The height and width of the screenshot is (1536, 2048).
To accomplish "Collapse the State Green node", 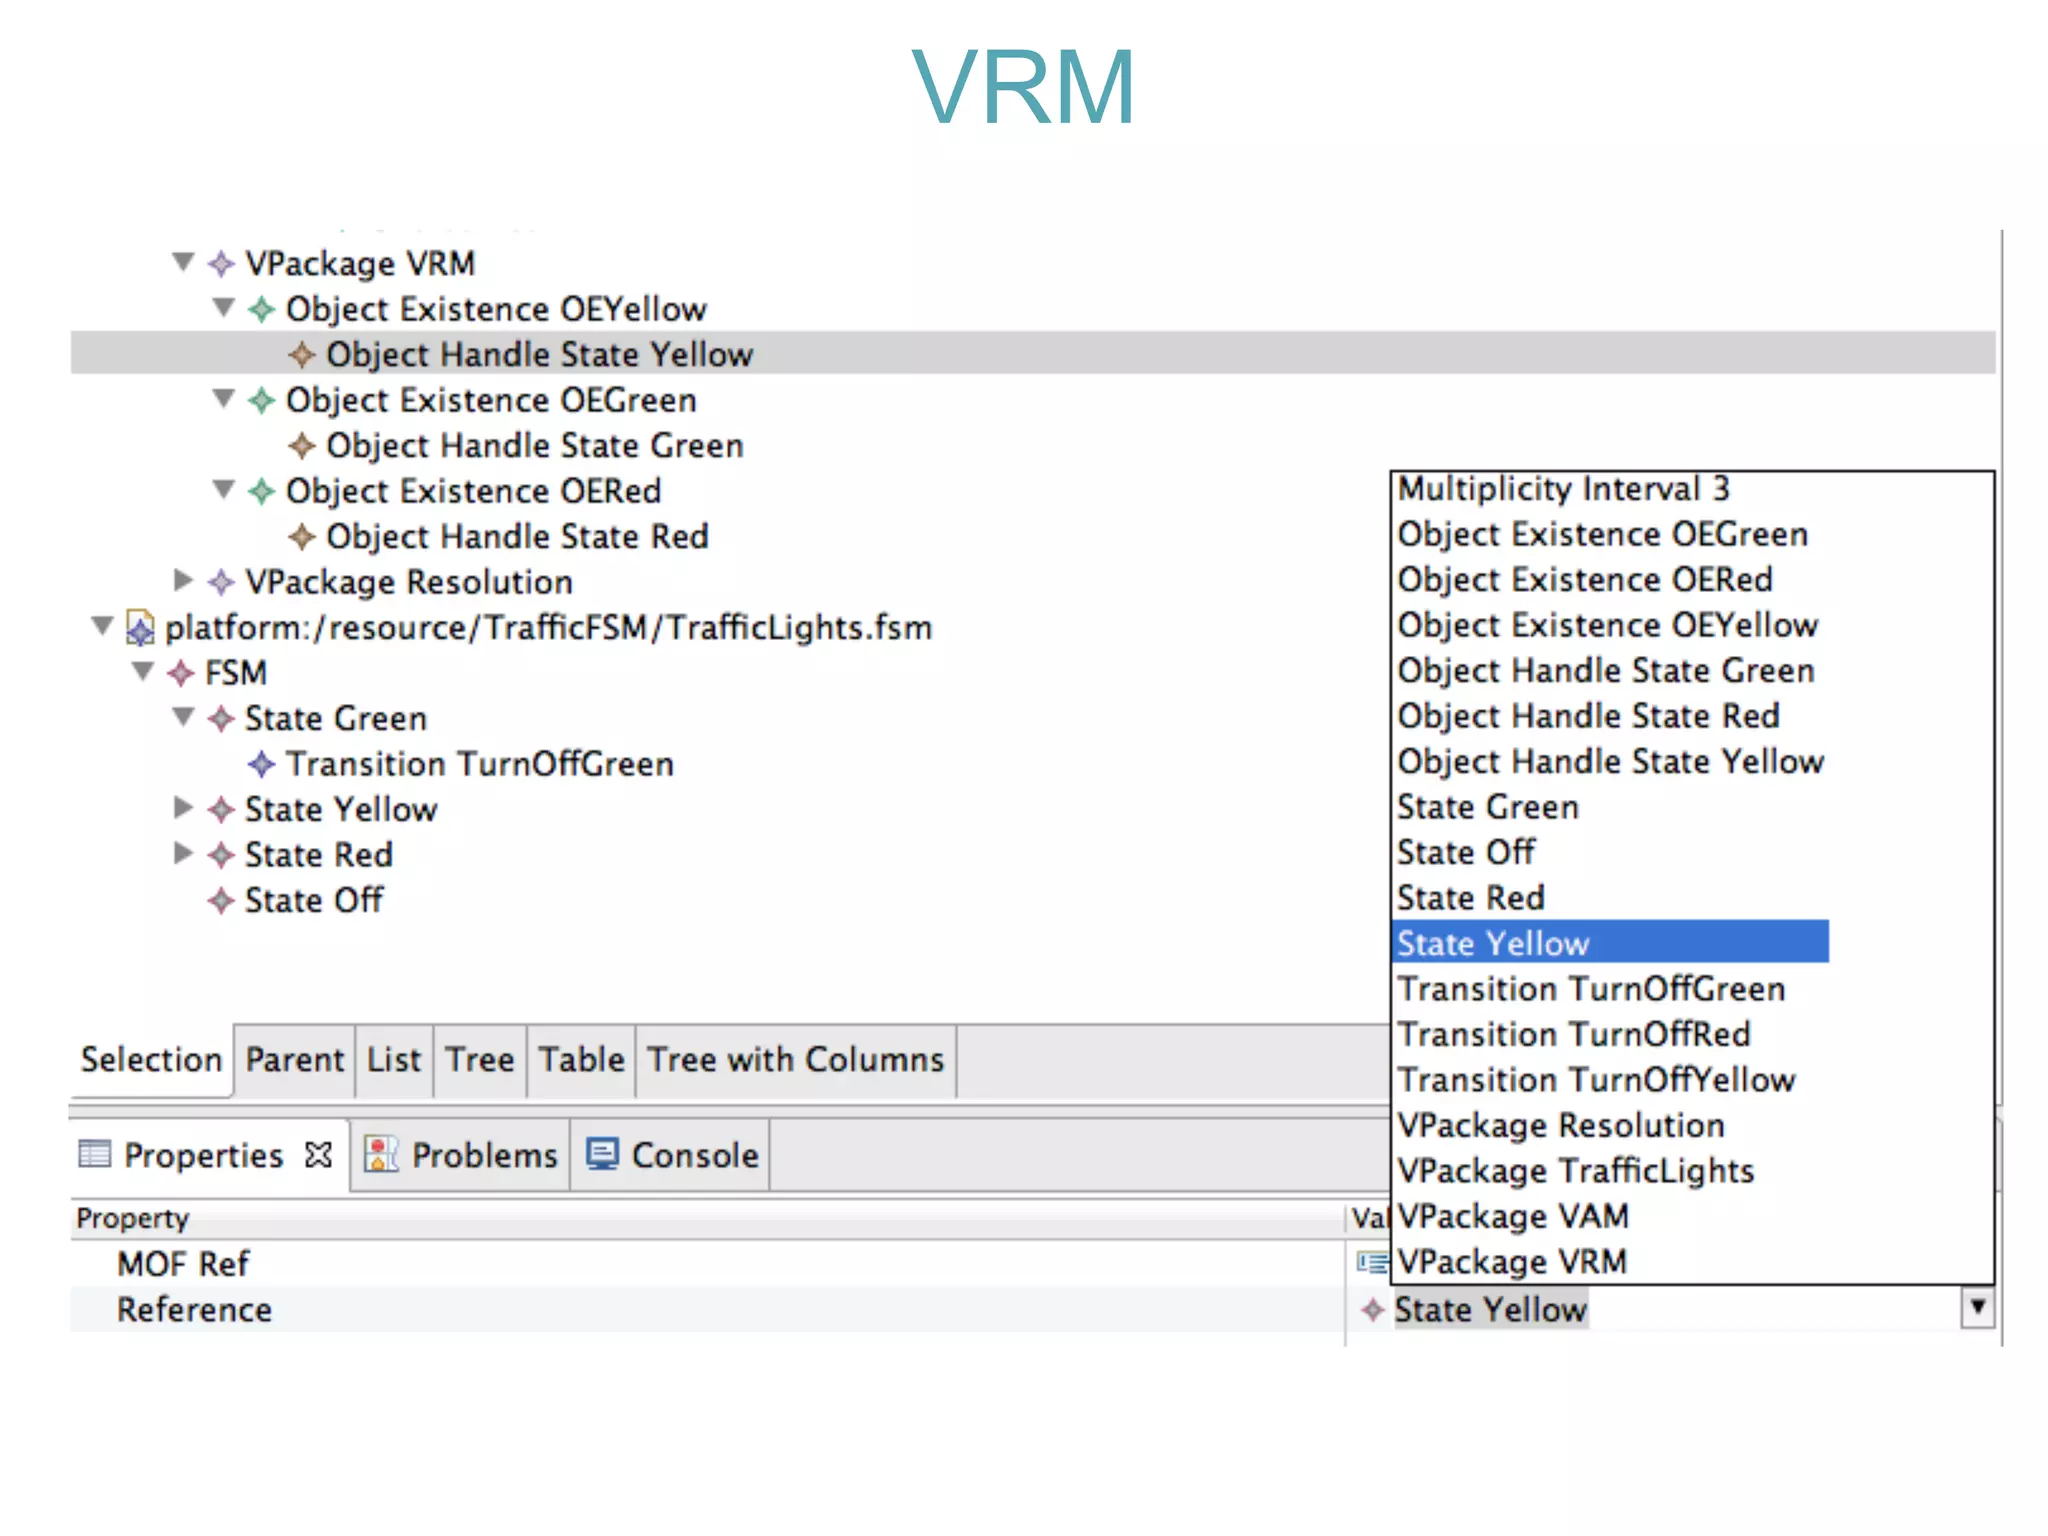I will tap(182, 717).
